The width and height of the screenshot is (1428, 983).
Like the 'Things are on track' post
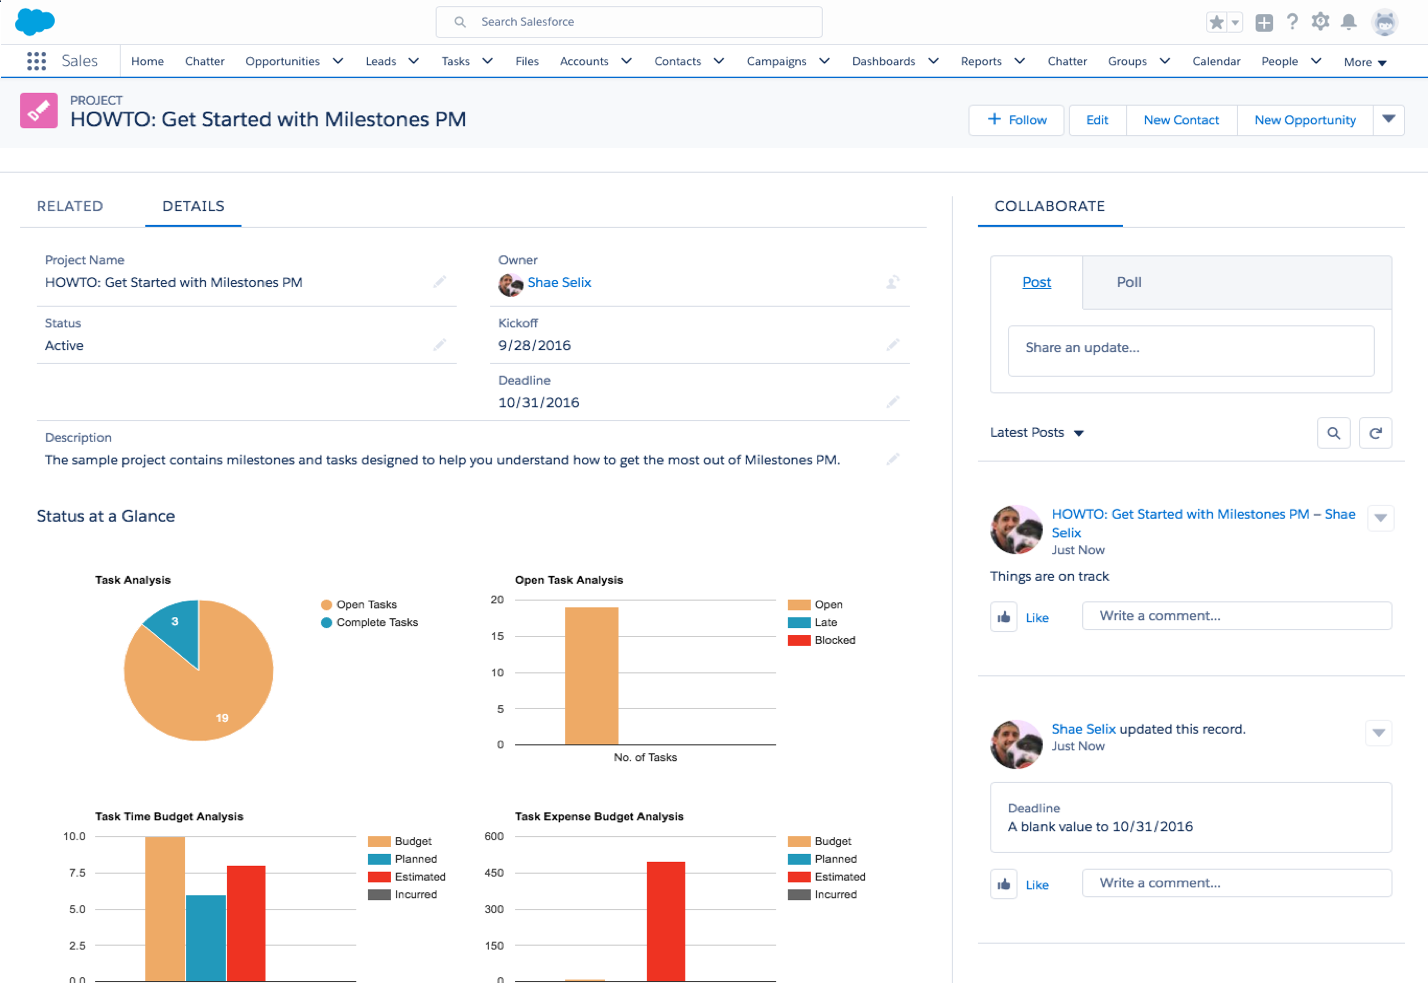point(1004,617)
